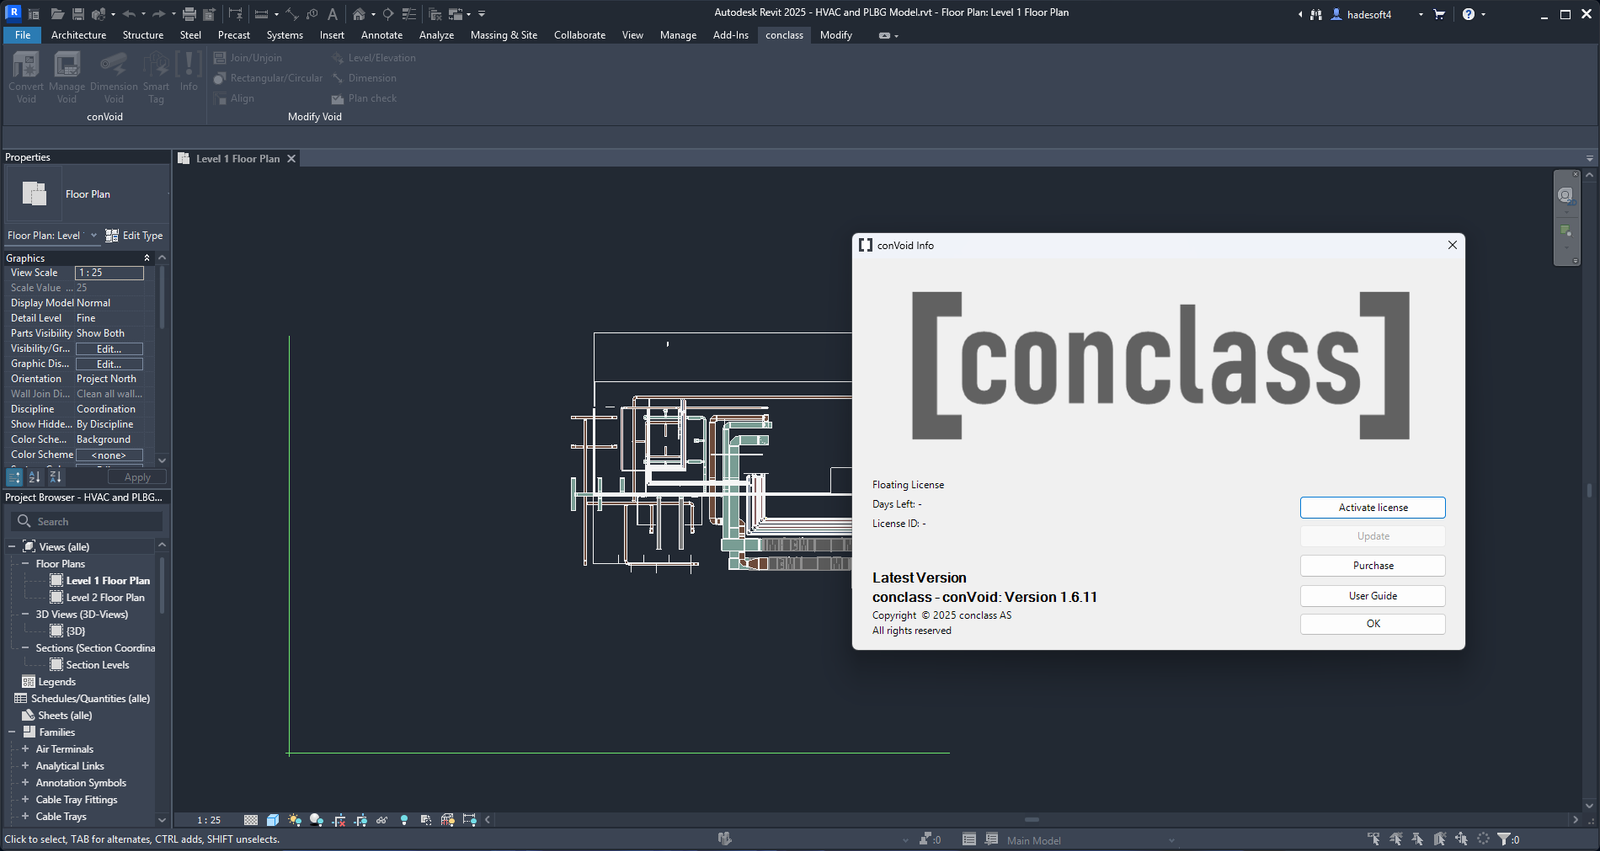Image resolution: width=1600 pixels, height=851 pixels.
Task: Select the Text tool in quick access toolbar
Action: point(332,14)
